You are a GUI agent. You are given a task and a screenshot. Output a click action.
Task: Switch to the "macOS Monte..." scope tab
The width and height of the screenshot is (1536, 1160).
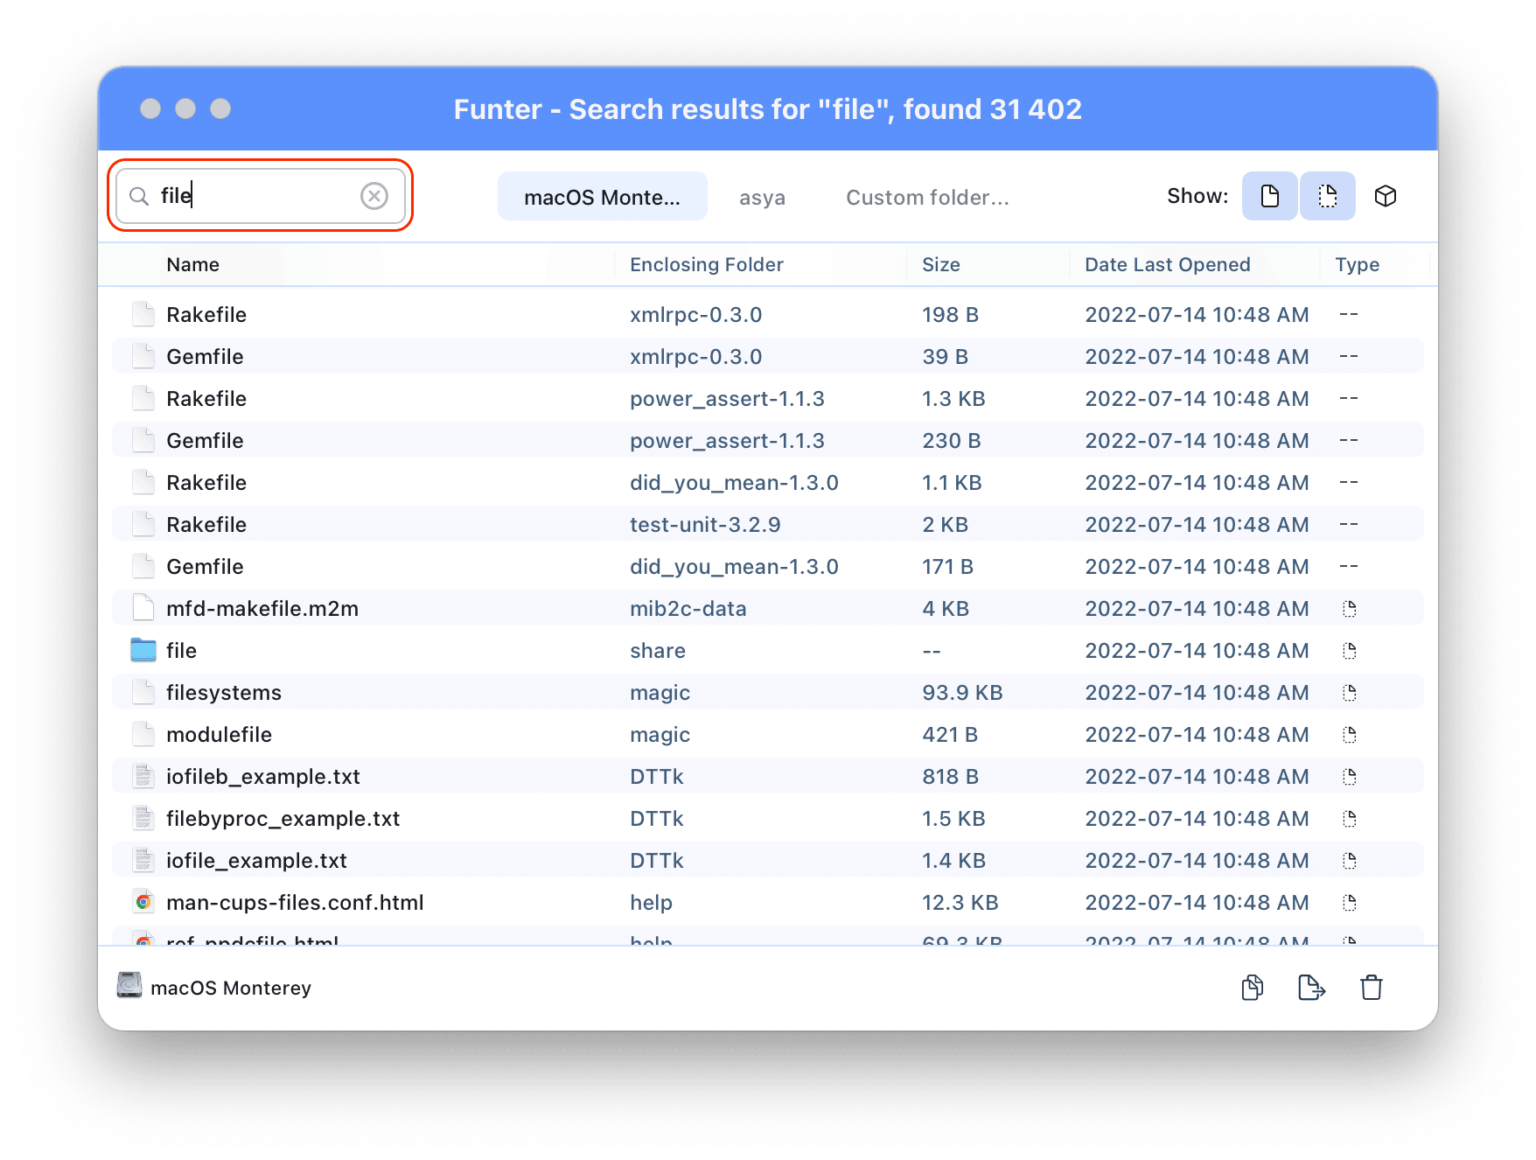coord(602,196)
